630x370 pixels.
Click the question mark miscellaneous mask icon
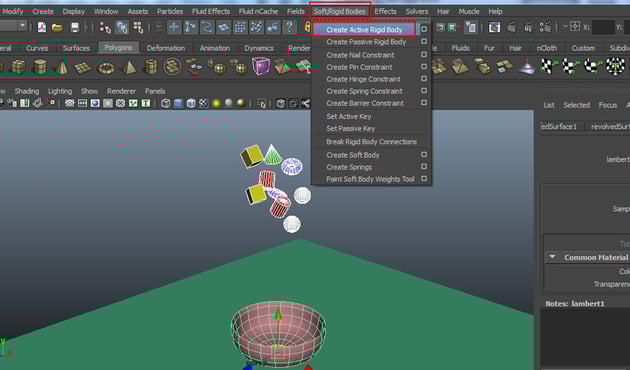[289, 27]
